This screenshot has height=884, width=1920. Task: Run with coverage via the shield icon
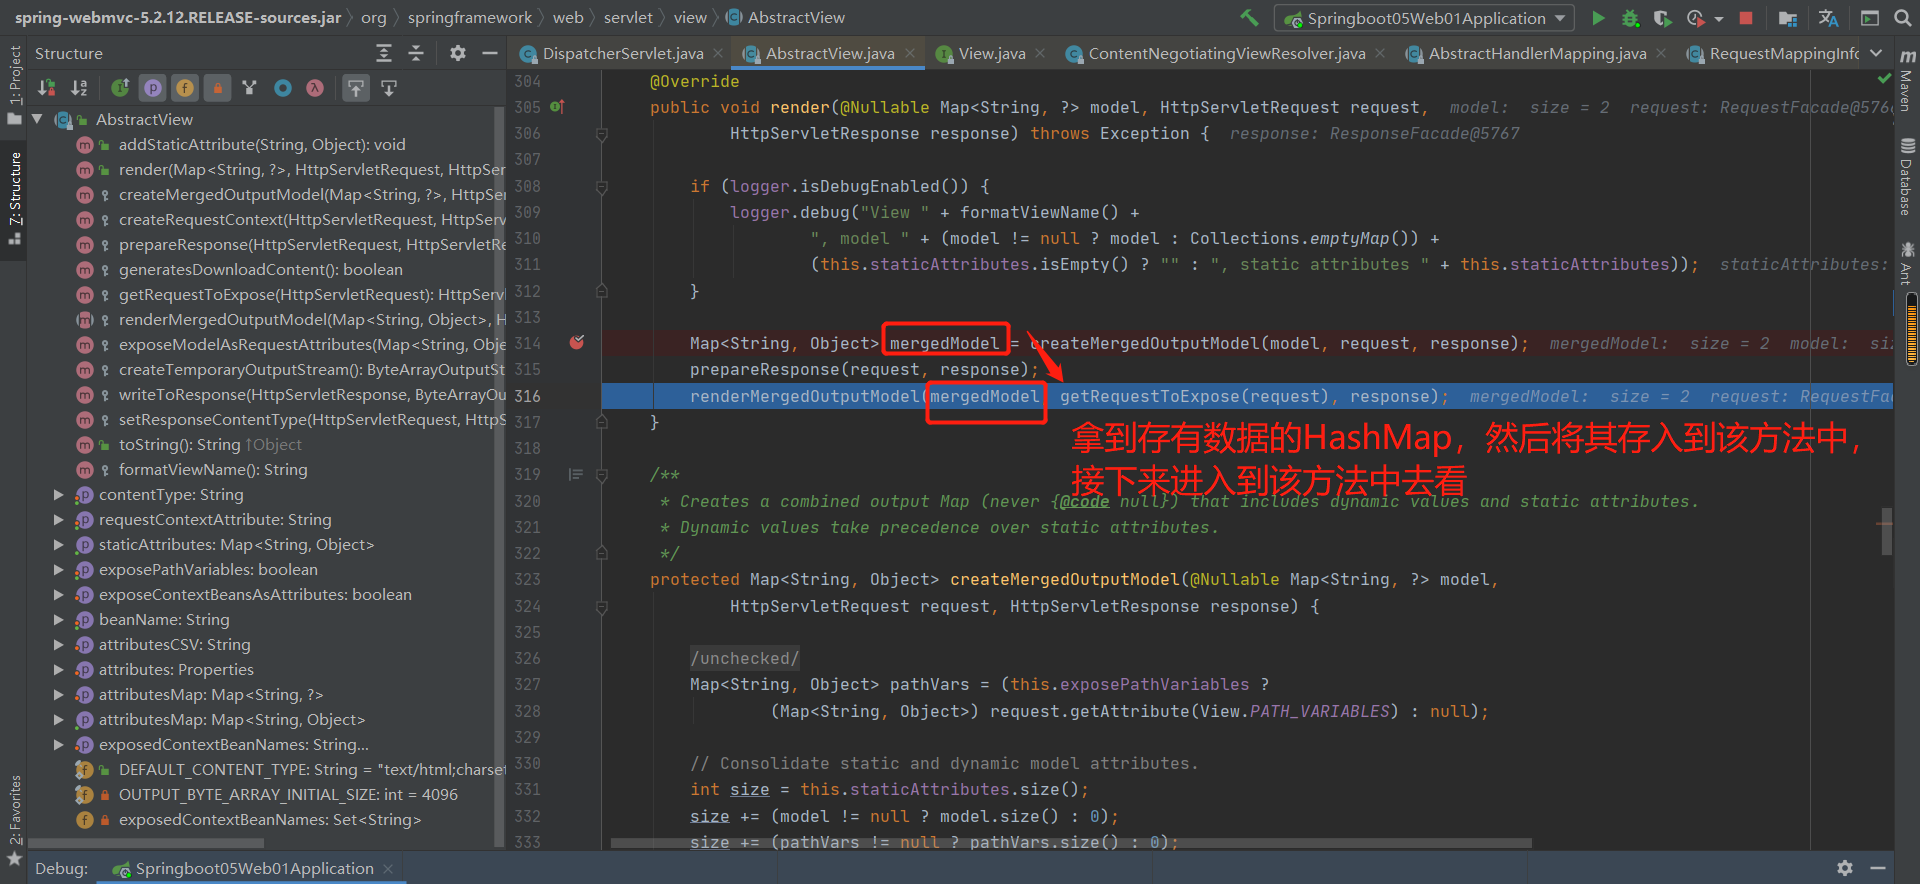coord(1662,18)
